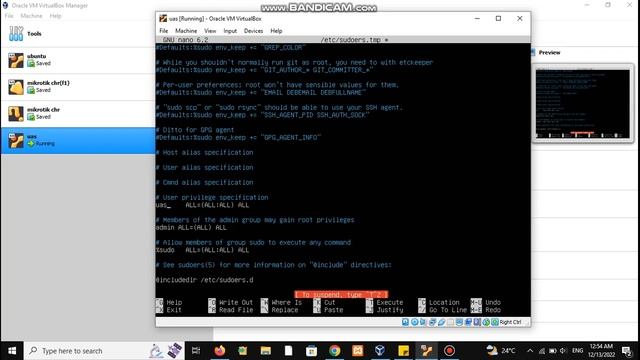The image size is (640, 360).
Task: Click the VirtualBox icon in uas window title
Action: point(163,18)
